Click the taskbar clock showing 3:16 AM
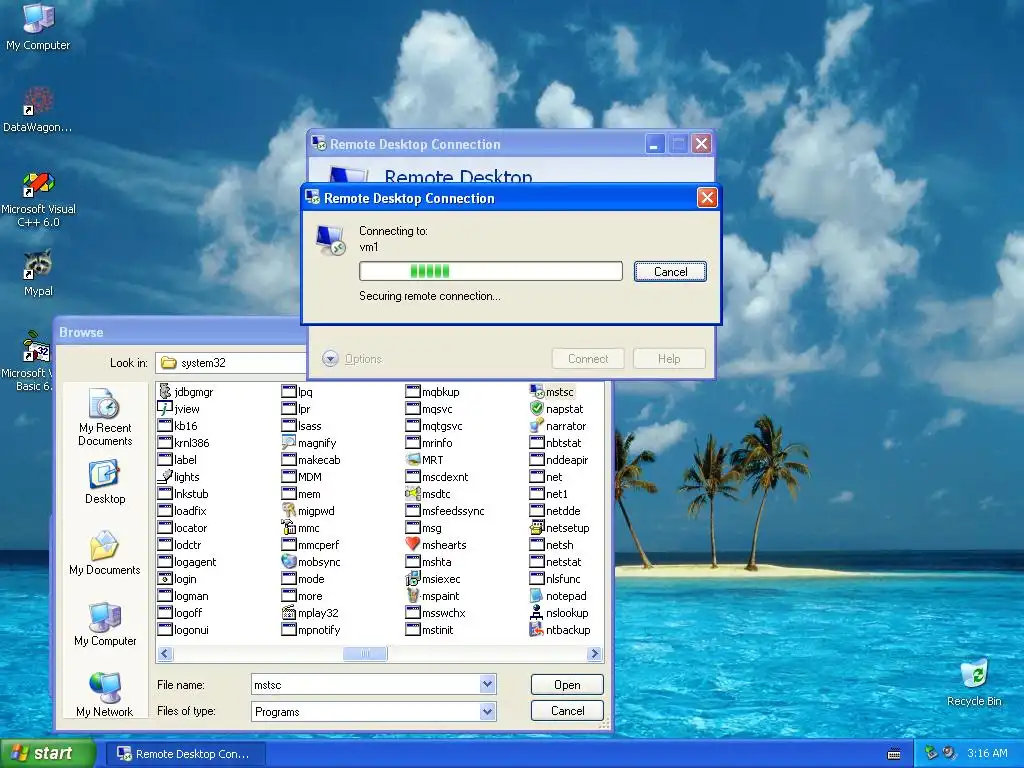Screen dimensions: 1024x768 (x=987, y=753)
